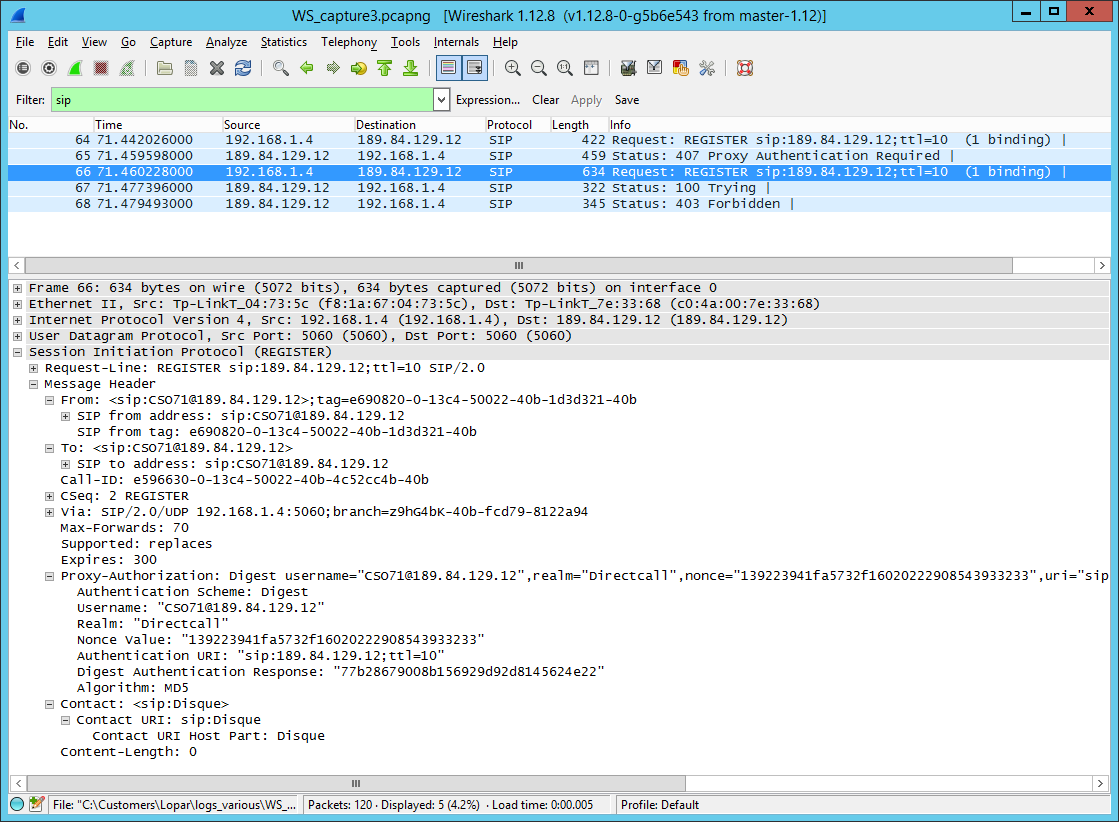Screen dimensions: 1119x822
Task: Open the File menu
Action: [25, 42]
